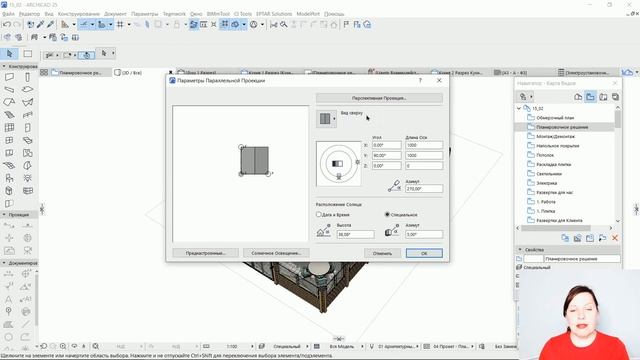Viewport: 640px width, 360px height.
Task: Collapse the 'Свойства' section in Navigator
Action: pos(520,249)
